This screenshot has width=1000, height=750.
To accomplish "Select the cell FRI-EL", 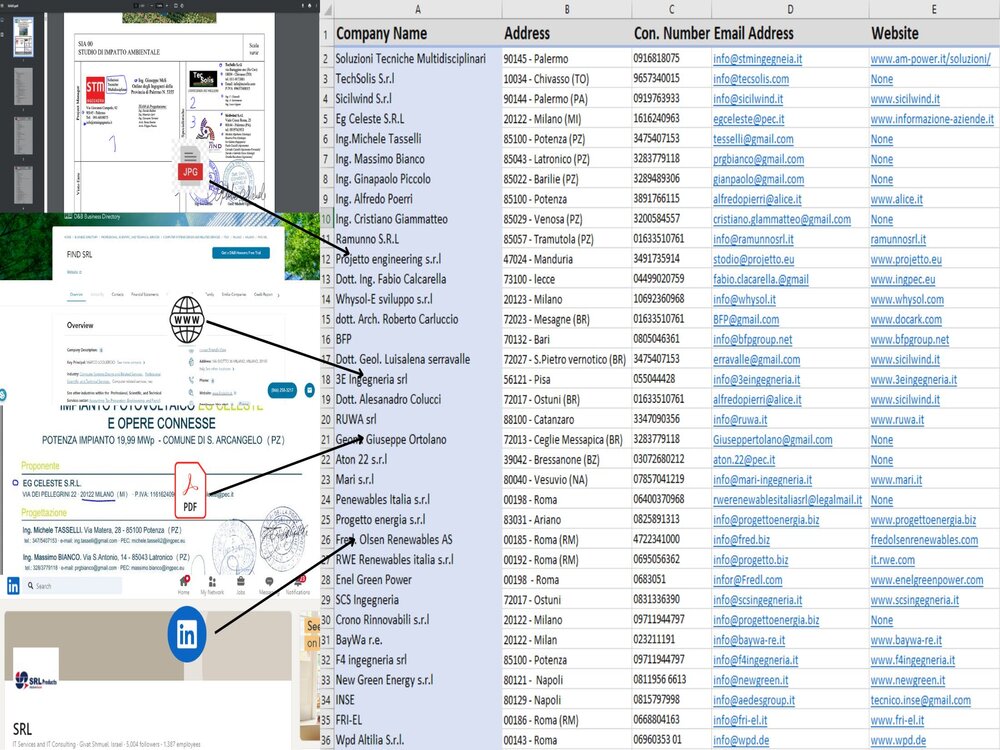I will tap(418, 720).
